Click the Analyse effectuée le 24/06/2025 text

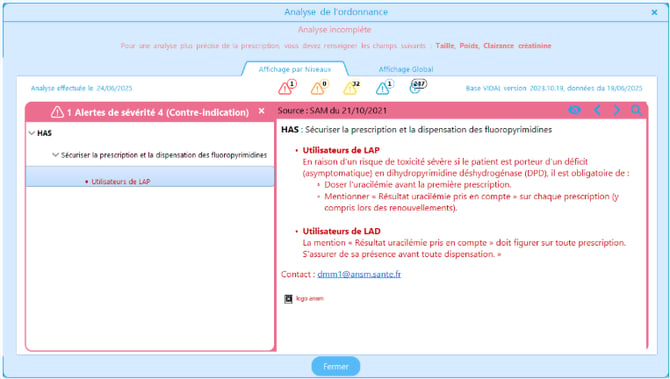click(x=82, y=88)
